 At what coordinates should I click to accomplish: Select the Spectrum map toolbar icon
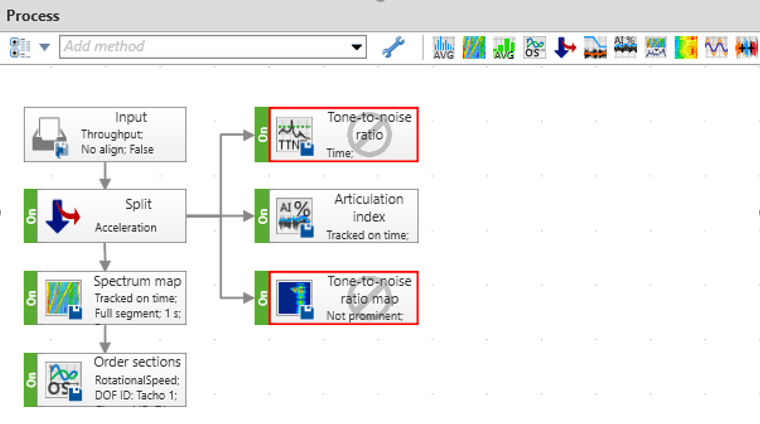474,47
